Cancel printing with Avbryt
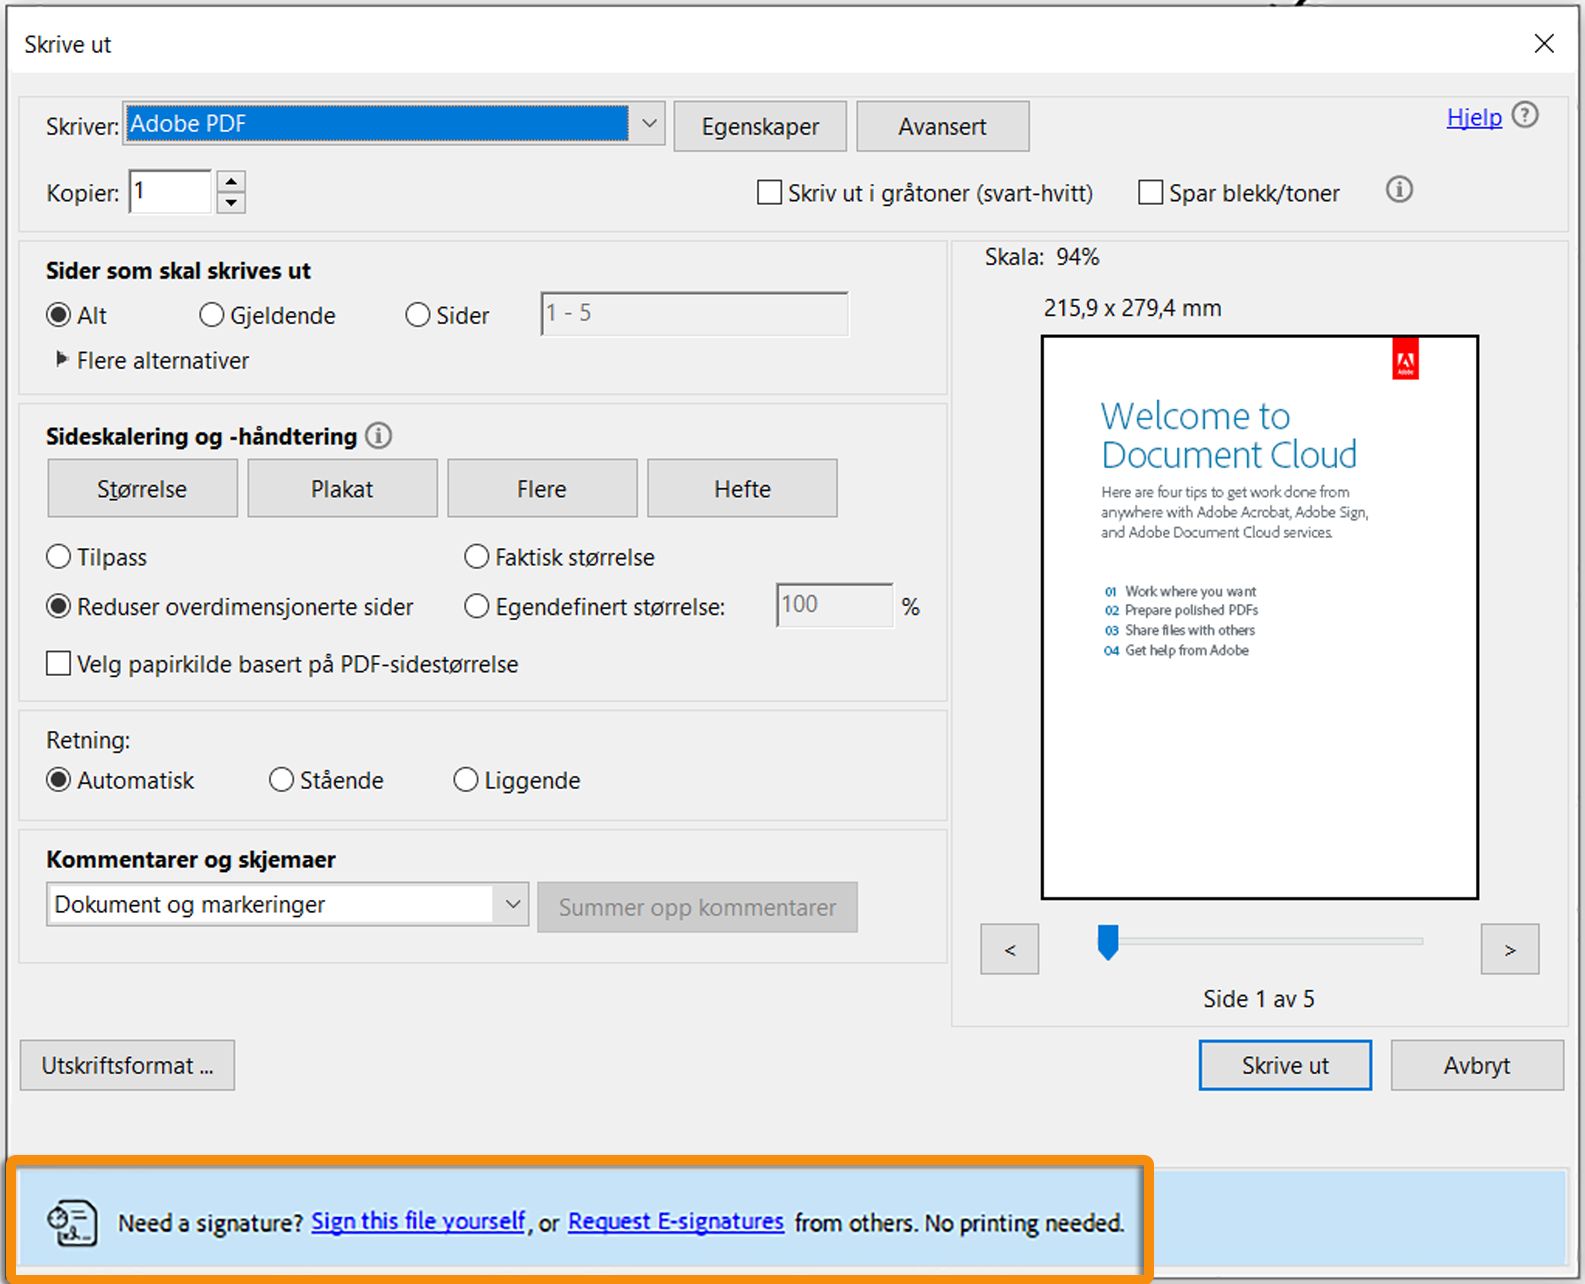Viewport: 1585px width, 1284px height. [x=1477, y=1065]
